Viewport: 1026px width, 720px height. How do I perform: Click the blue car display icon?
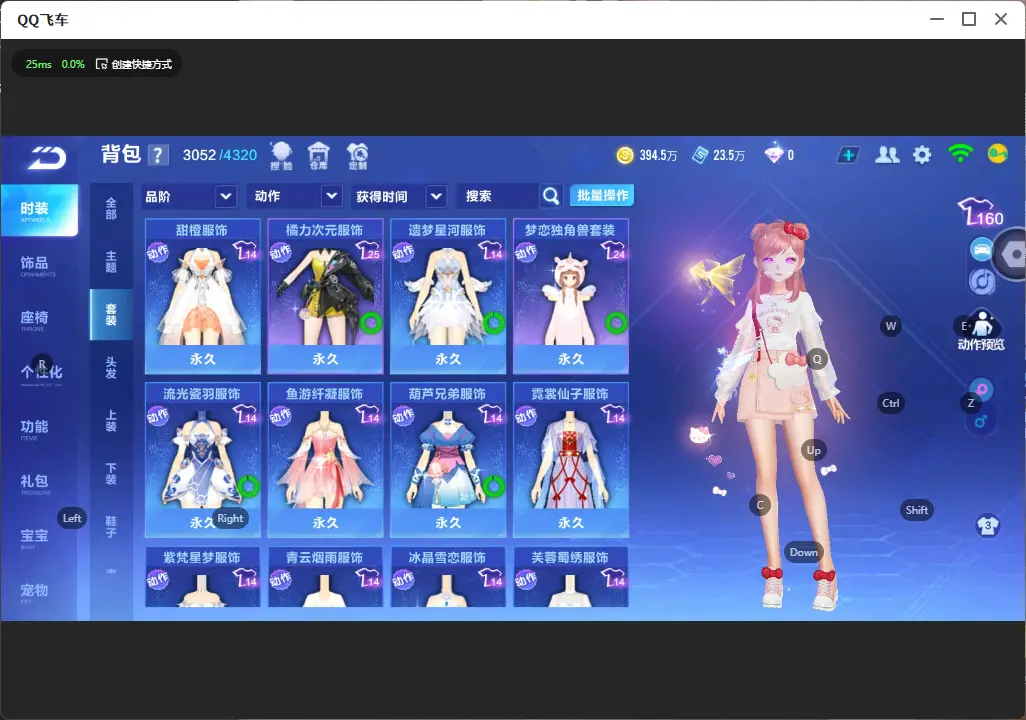click(x=982, y=250)
